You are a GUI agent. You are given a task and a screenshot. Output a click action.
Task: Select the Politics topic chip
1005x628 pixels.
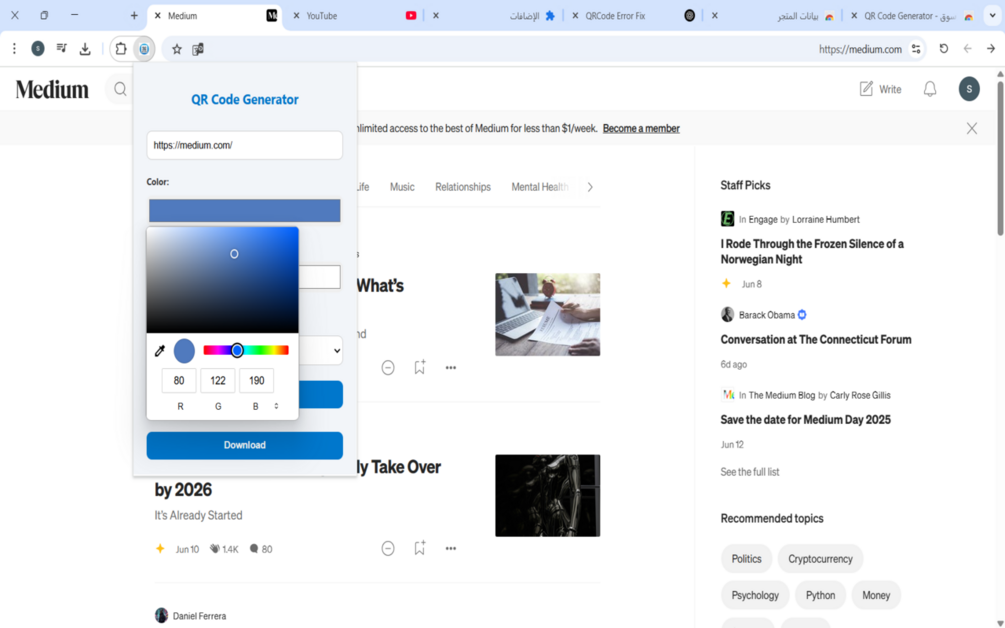pos(747,559)
